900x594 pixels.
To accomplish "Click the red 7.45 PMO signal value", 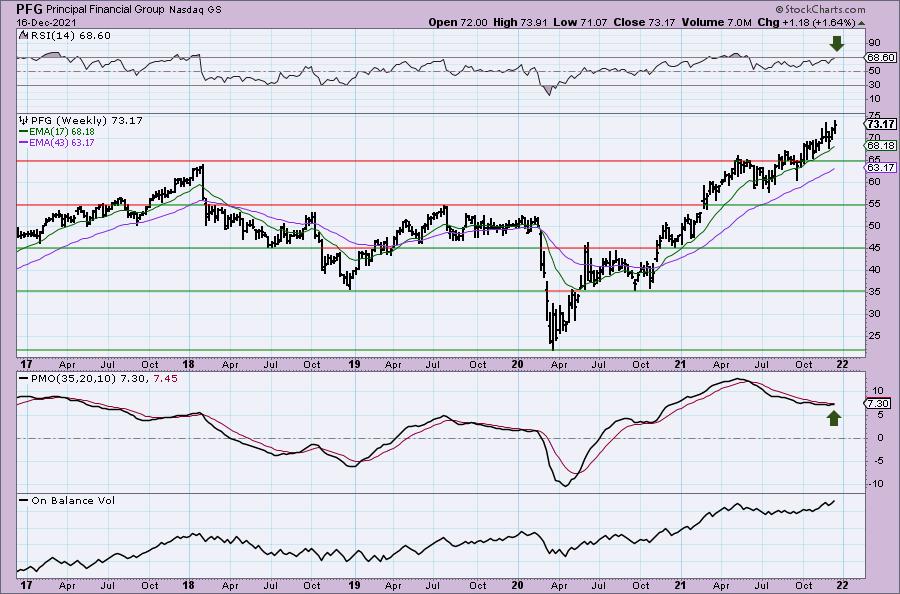I will [165, 379].
